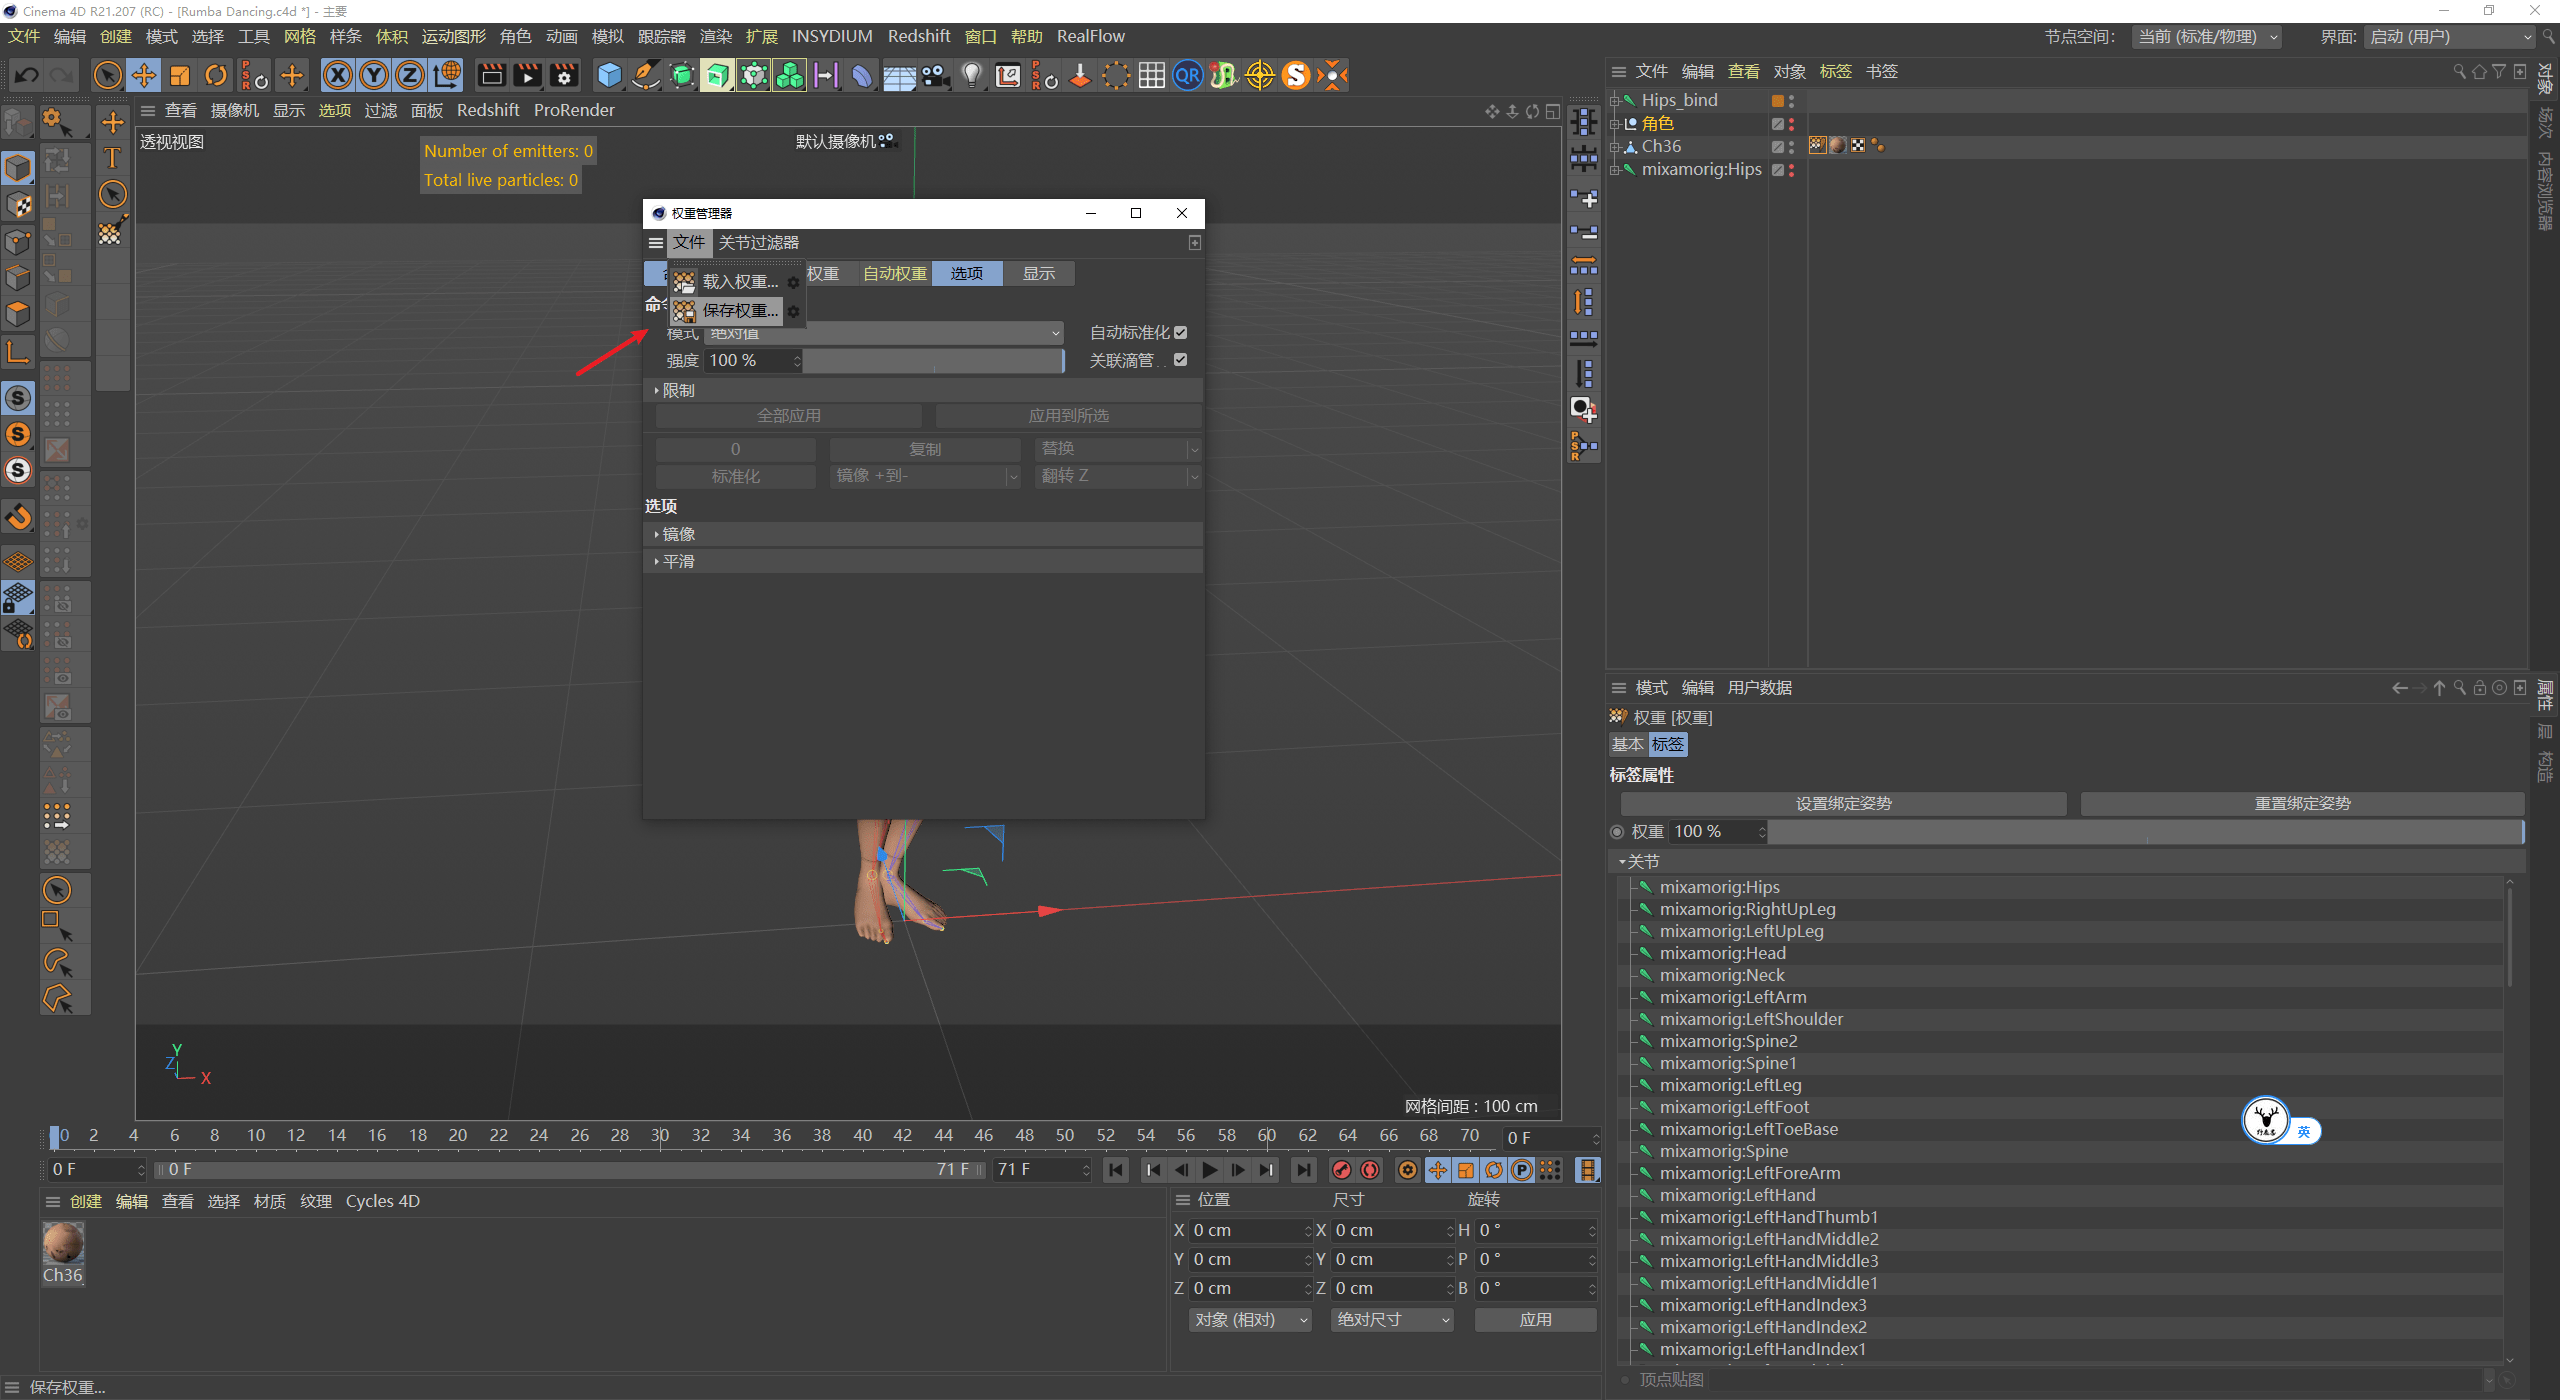Image resolution: width=2560 pixels, height=1400 pixels.
Task: Open the 角色 menu in the menu bar
Action: click(515, 36)
